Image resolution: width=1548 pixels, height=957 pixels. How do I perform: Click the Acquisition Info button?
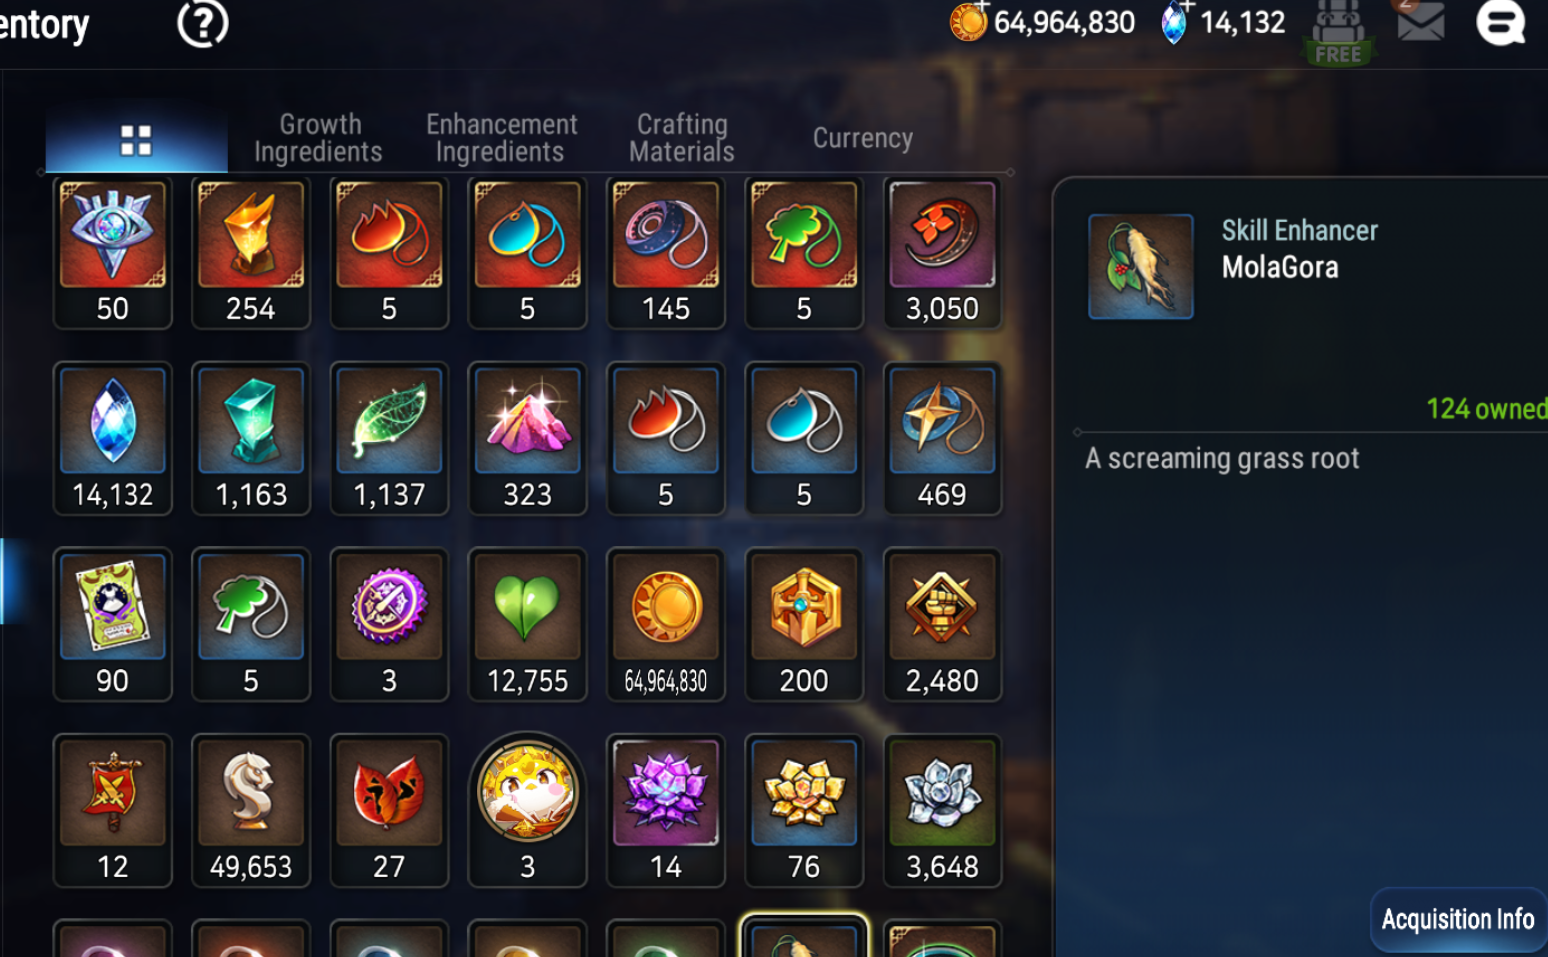click(1458, 919)
